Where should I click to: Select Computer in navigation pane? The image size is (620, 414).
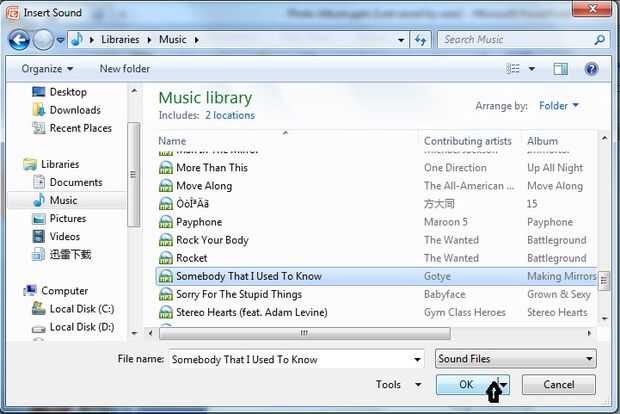(64, 291)
